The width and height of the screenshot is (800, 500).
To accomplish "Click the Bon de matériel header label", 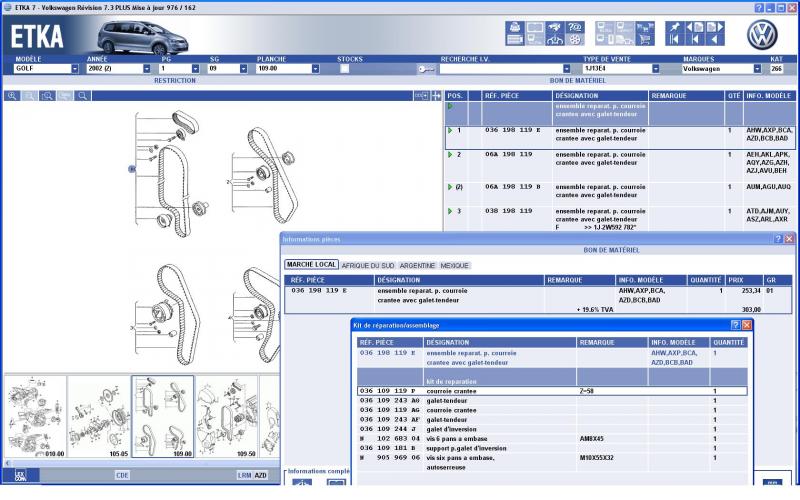I will click(x=578, y=81).
